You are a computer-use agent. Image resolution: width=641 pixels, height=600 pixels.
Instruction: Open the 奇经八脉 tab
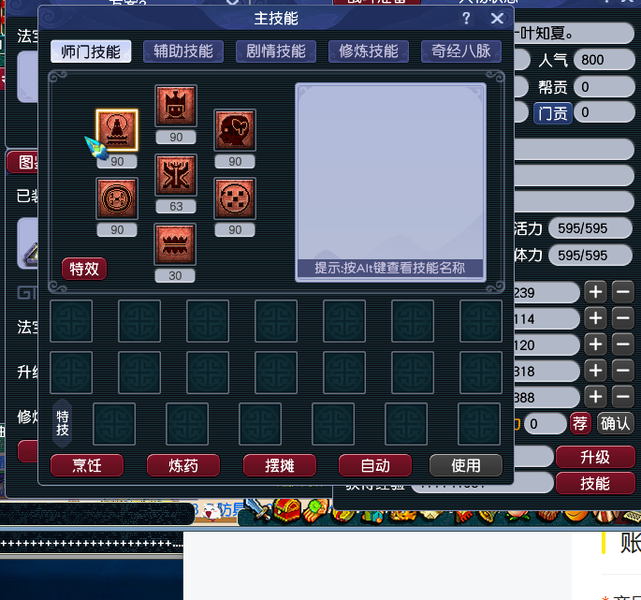[461, 51]
